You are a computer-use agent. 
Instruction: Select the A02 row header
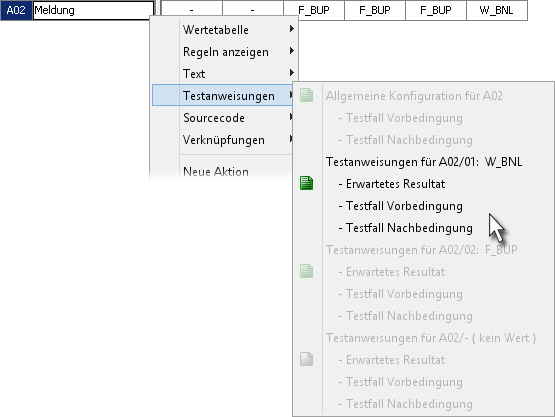pos(16,10)
